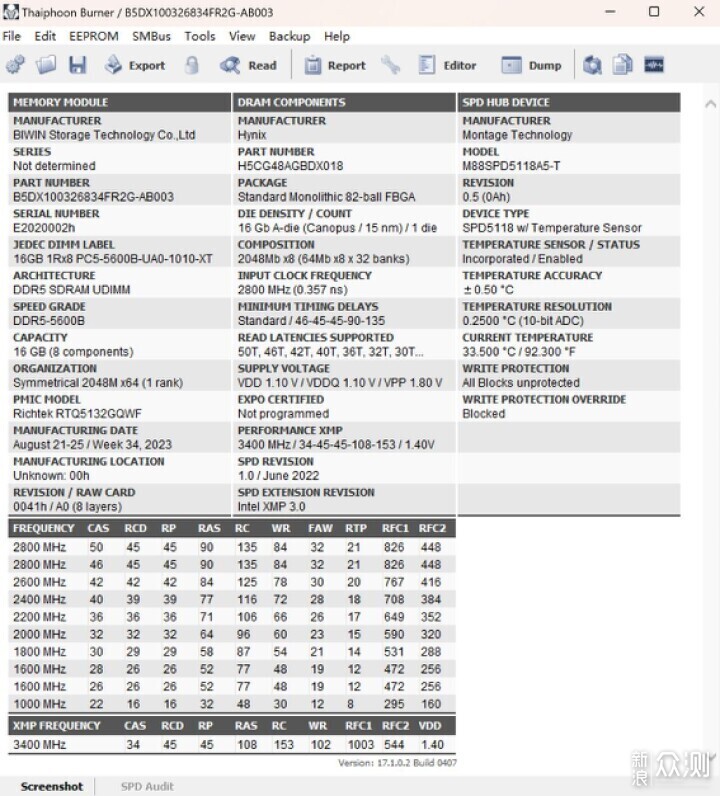Click DRAM part number 'H5CG48AGBDX018'

point(290,166)
